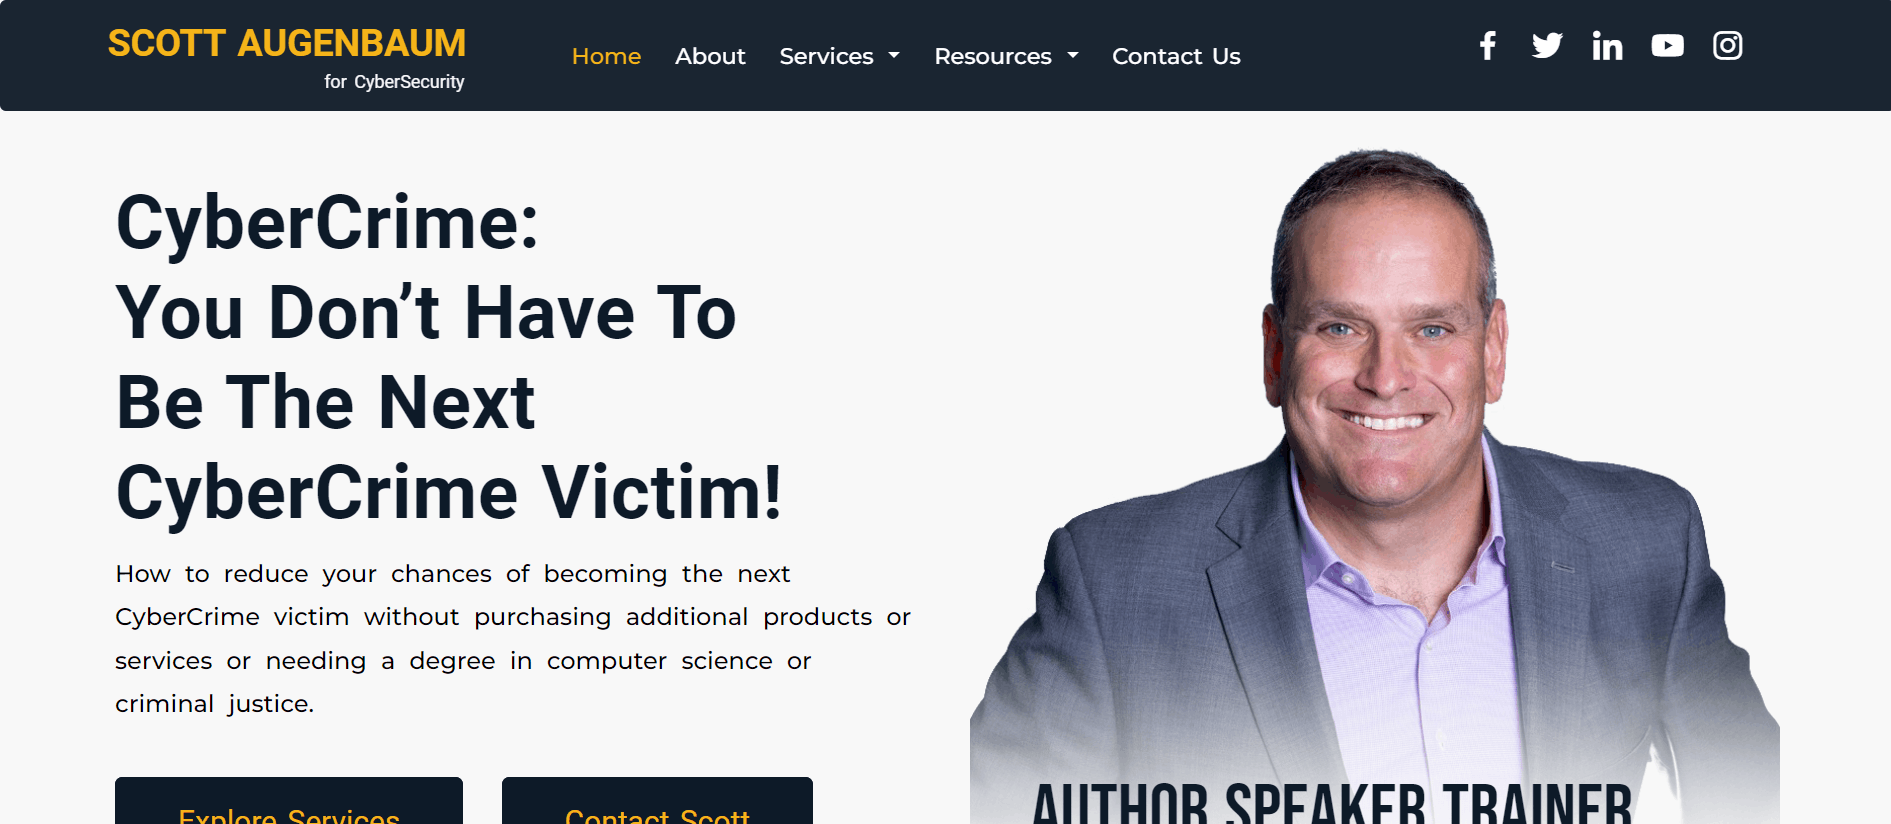Open the Facebook icon link

pos(1488,46)
